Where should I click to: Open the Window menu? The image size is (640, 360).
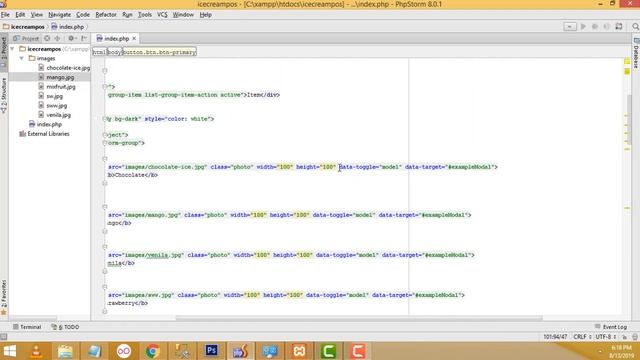click(x=183, y=15)
